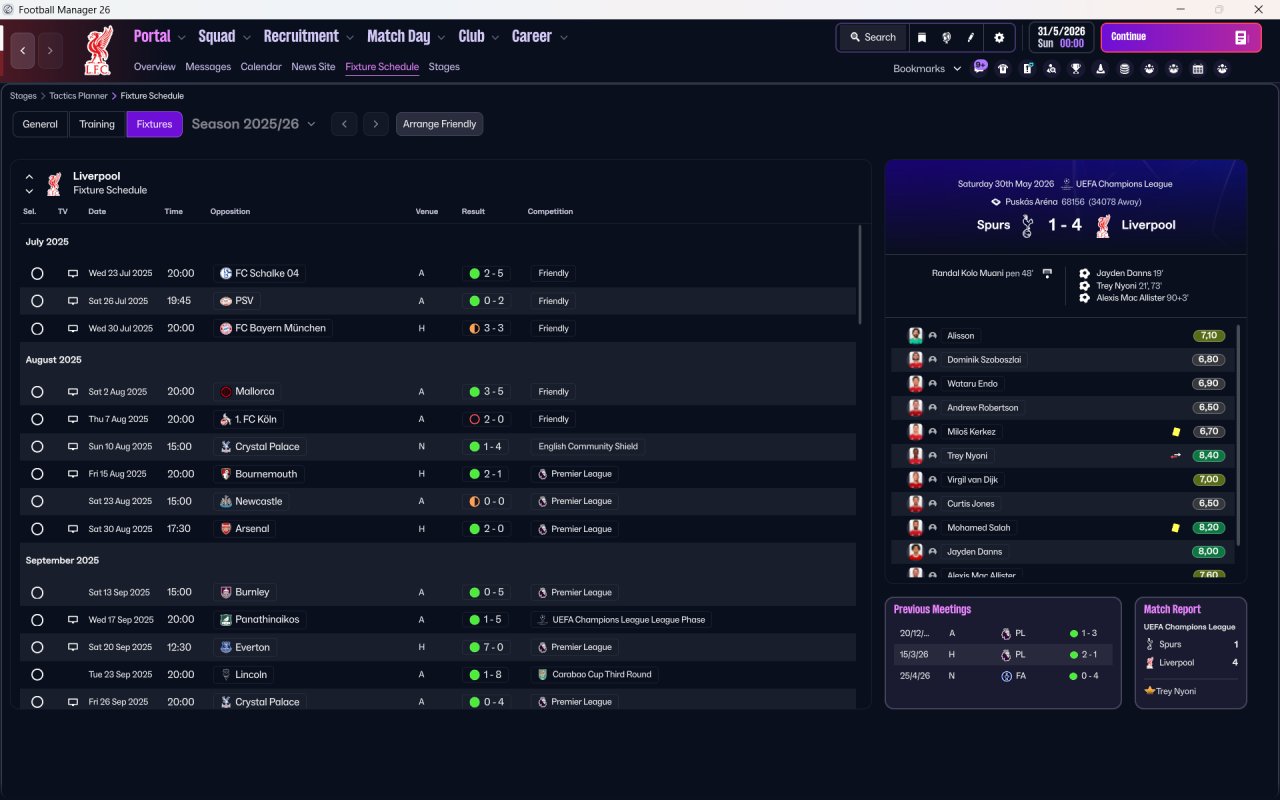
Task: Click the up chevron beside Liverpool Fixture Schedule
Action: point(29,177)
